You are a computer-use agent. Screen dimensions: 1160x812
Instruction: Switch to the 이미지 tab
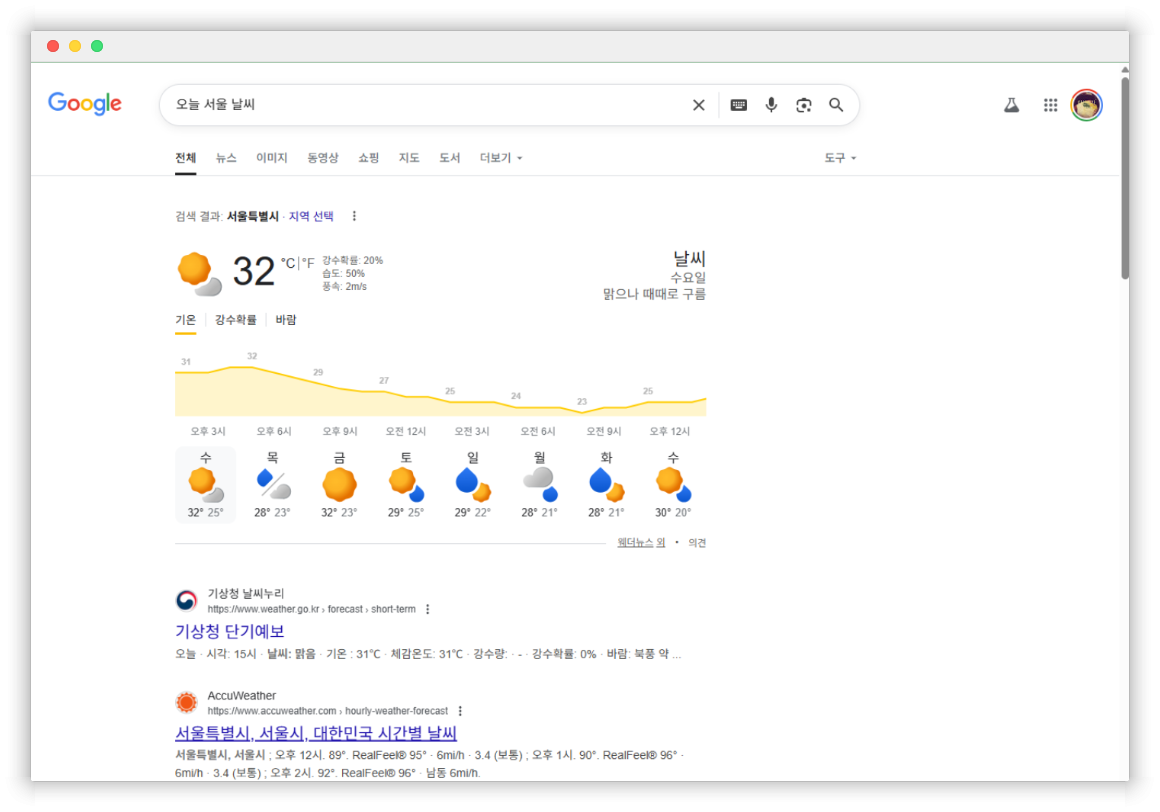[271, 158]
